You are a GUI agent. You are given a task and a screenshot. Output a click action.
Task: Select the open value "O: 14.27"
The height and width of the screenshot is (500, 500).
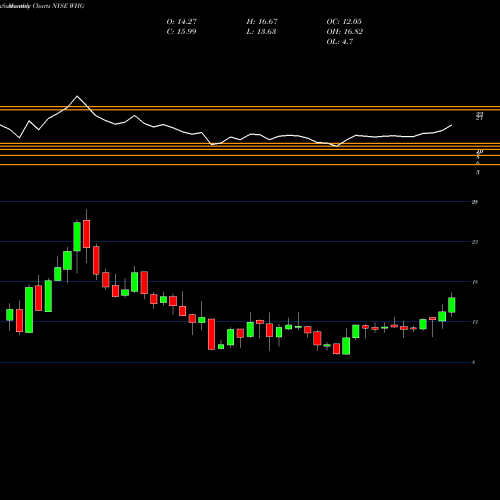point(182,22)
